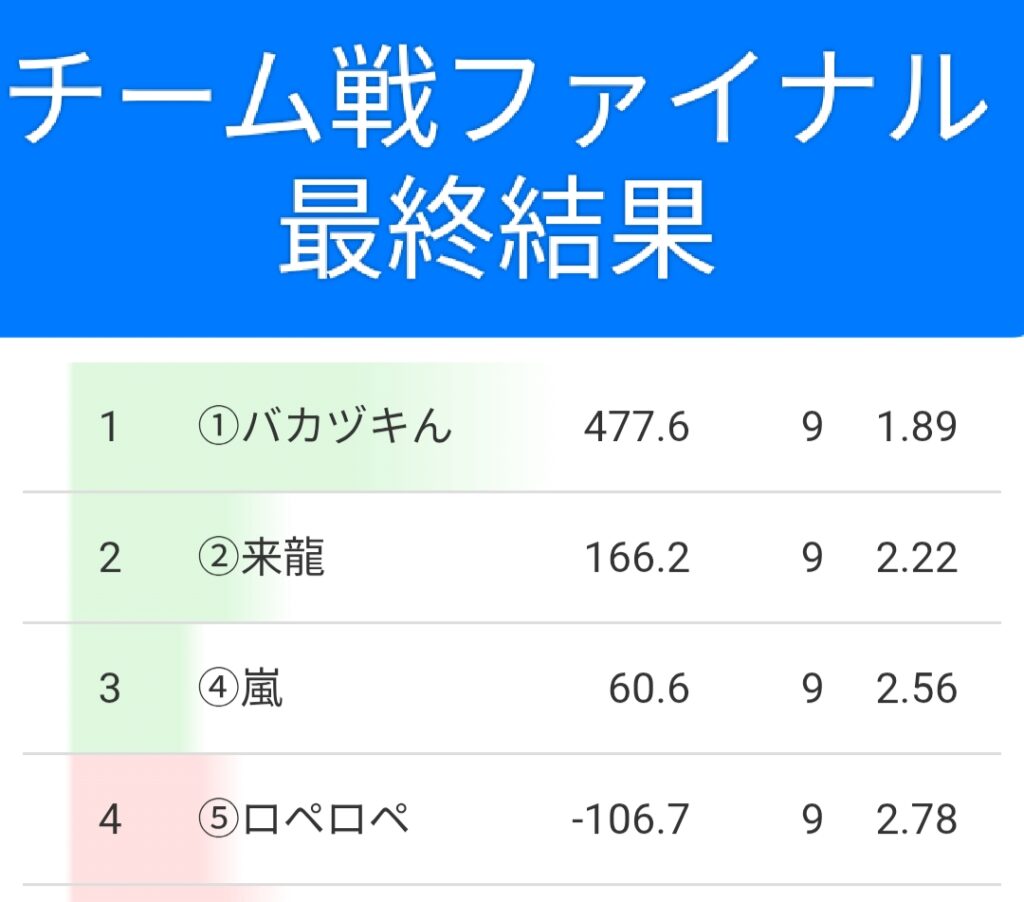1024x902 pixels.
Task: Click the negative score -106.7
Action: pyautogui.click(x=630, y=820)
